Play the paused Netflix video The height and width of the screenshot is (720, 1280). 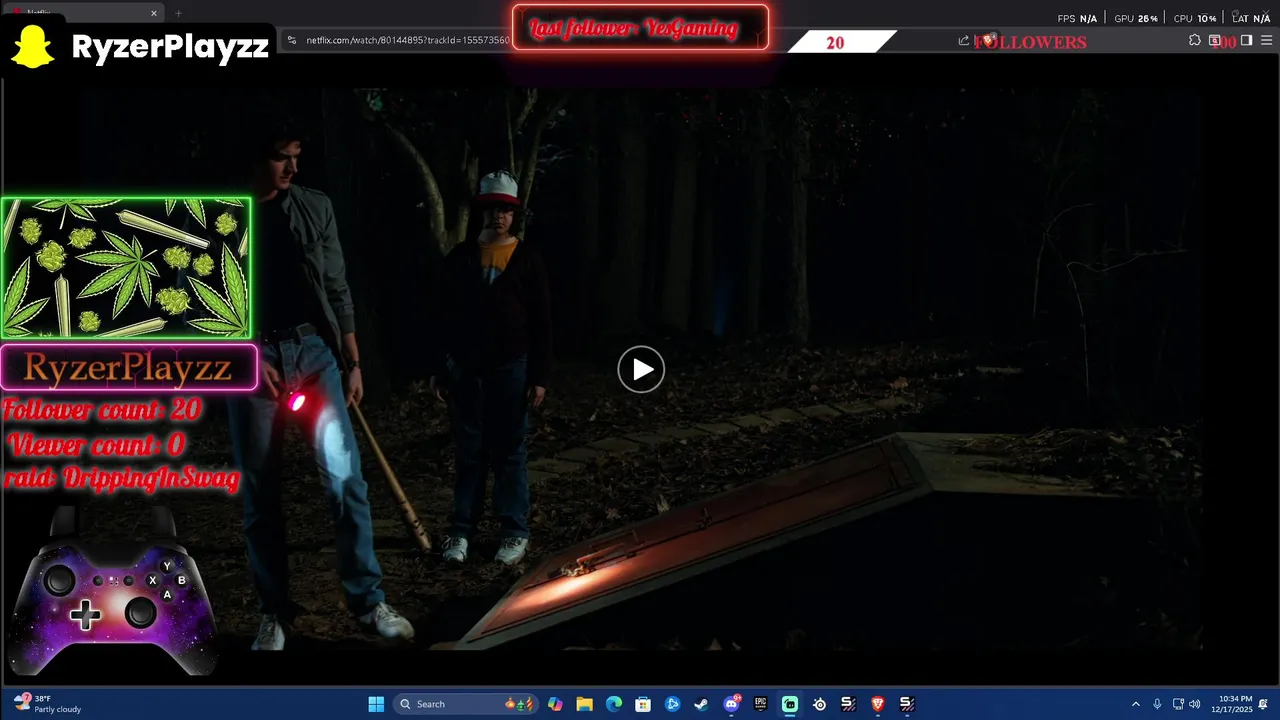pyautogui.click(x=641, y=370)
